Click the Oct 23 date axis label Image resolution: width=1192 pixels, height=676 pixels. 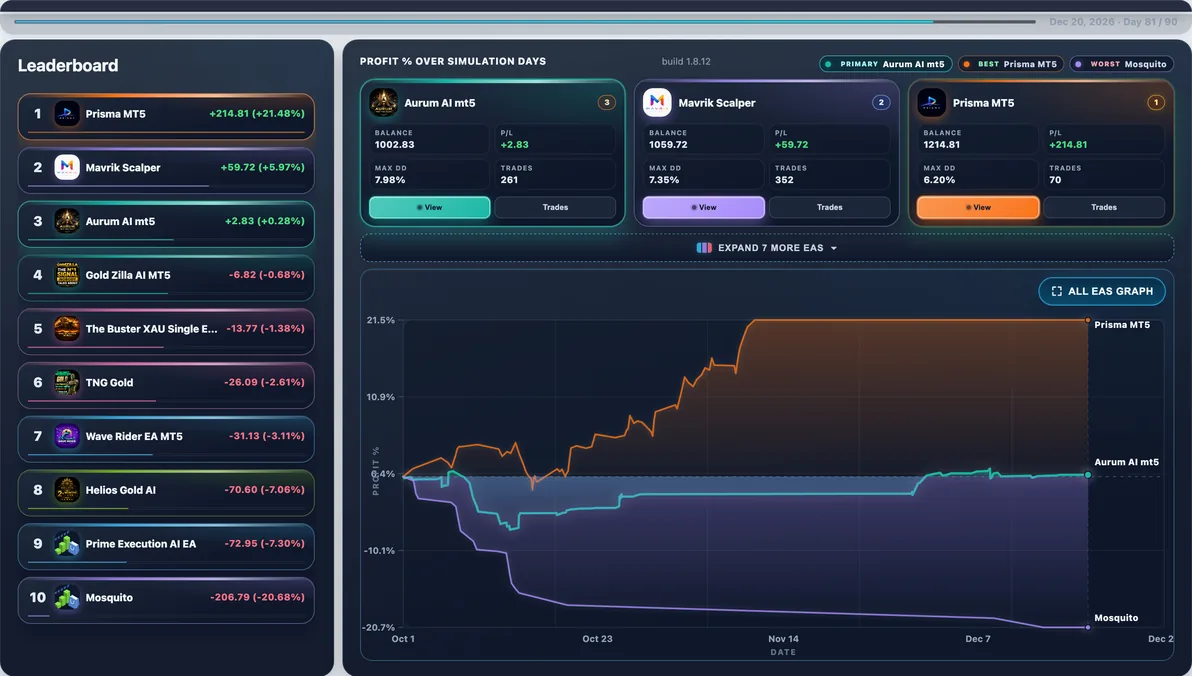[598, 639]
